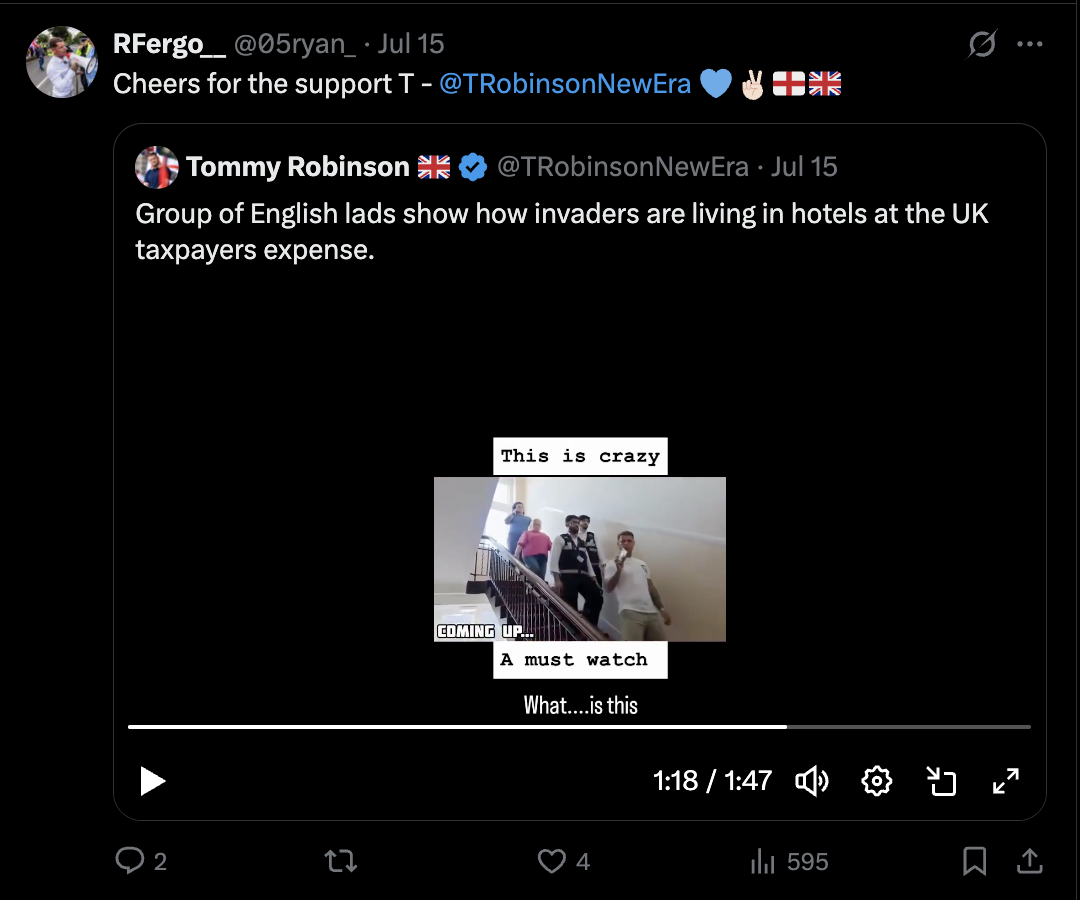Screen dimensions: 1080x900
Task: Open video settings gear
Action: coord(876,781)
